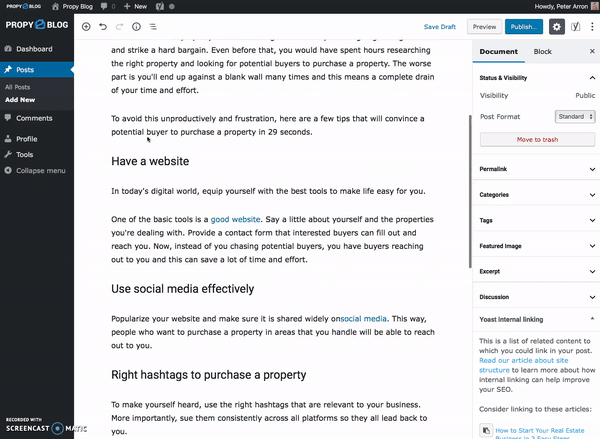Viewport: 600px width, 439px height.
Task: Undo the last edit
Action: [103, 27]
